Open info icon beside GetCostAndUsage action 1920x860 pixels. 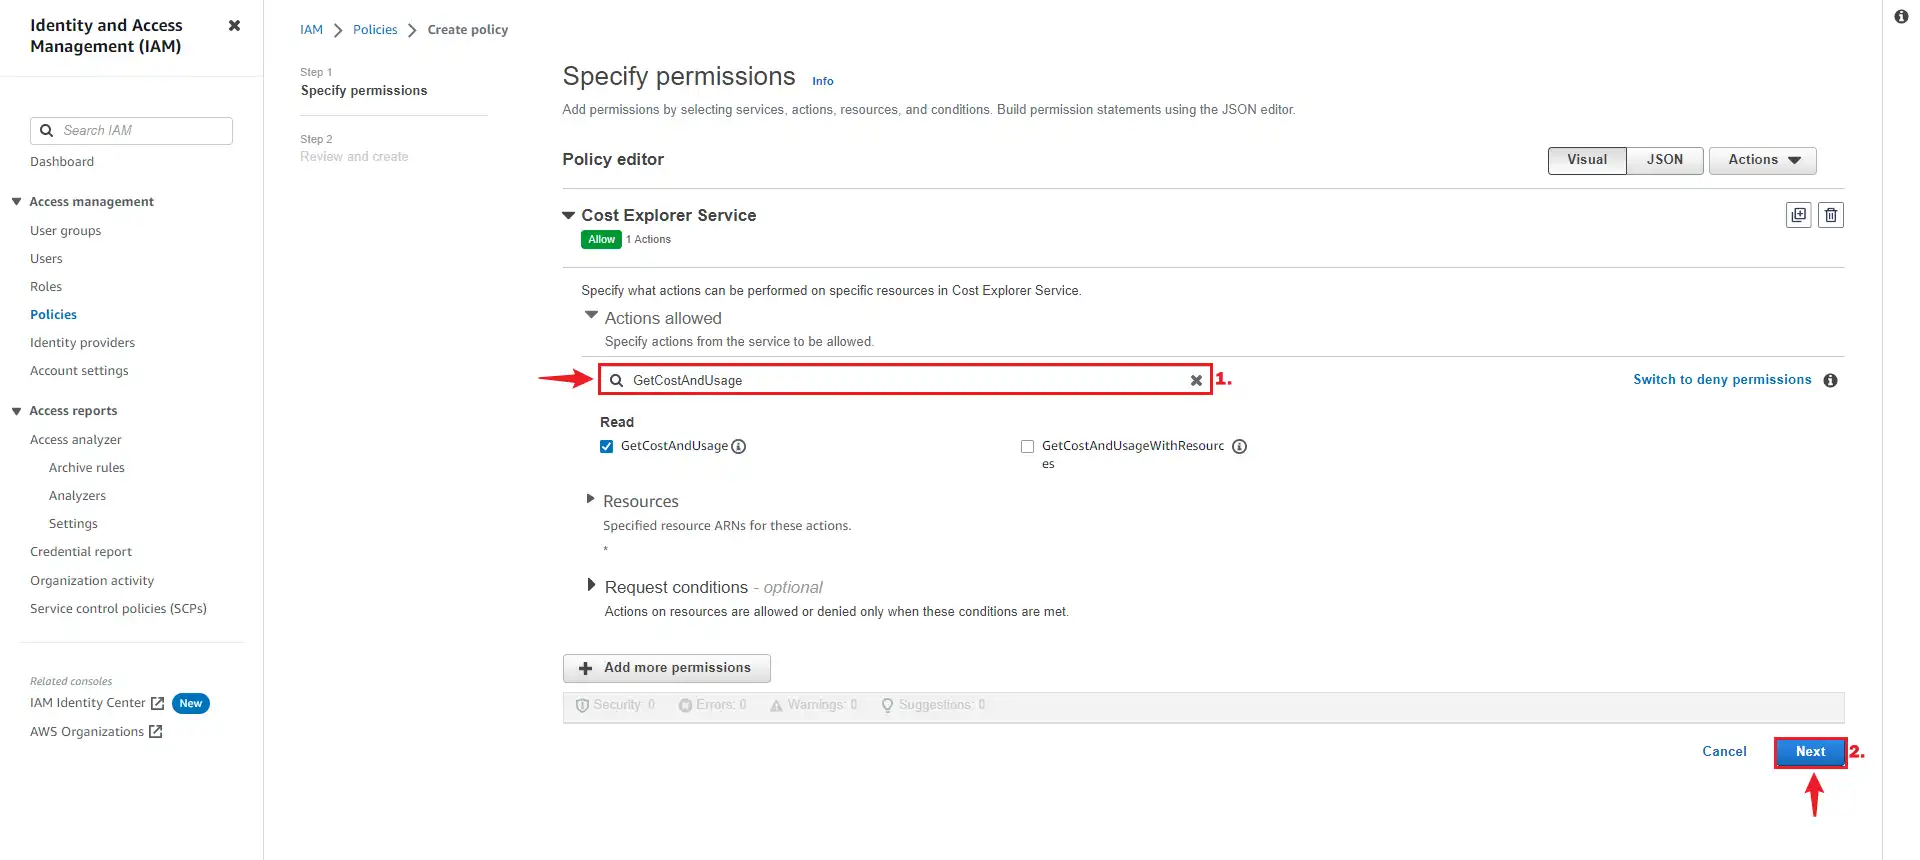(739, 447)
